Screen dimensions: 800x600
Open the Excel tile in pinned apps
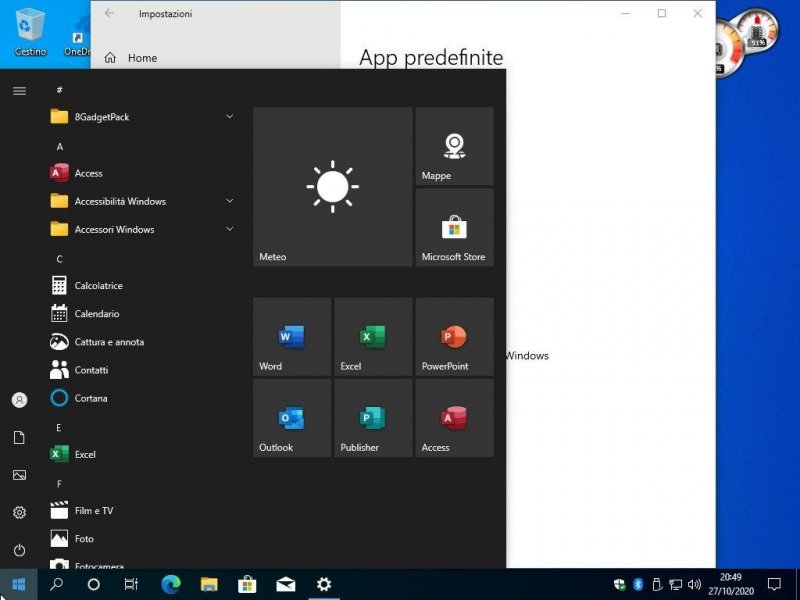(x=373, y=337)
